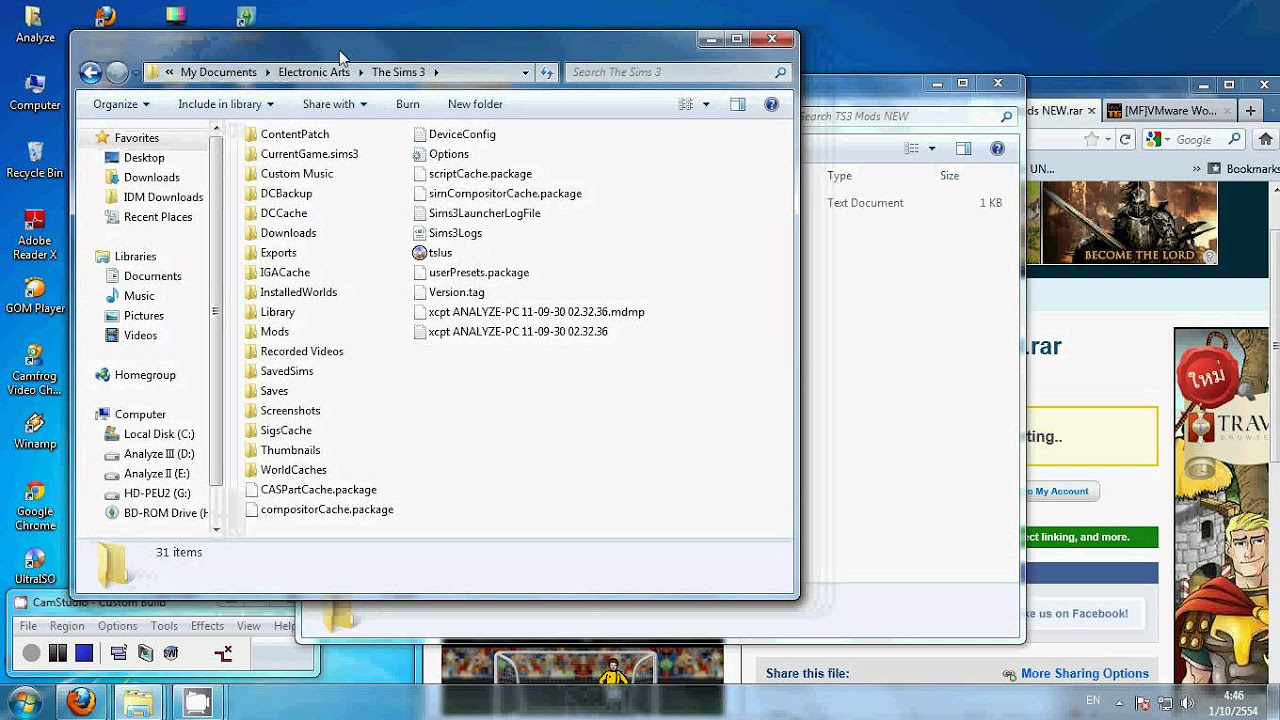Click the Burn toolbar button

pos(407,104)
